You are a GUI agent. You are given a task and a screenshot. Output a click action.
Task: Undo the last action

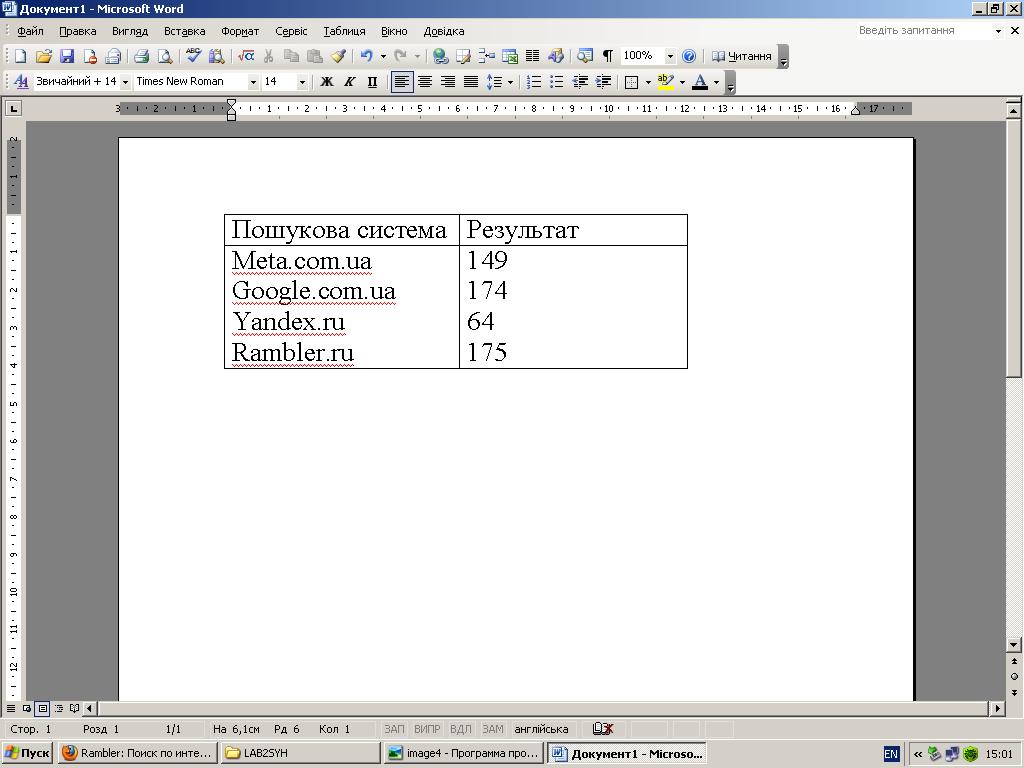click(366, 56)
